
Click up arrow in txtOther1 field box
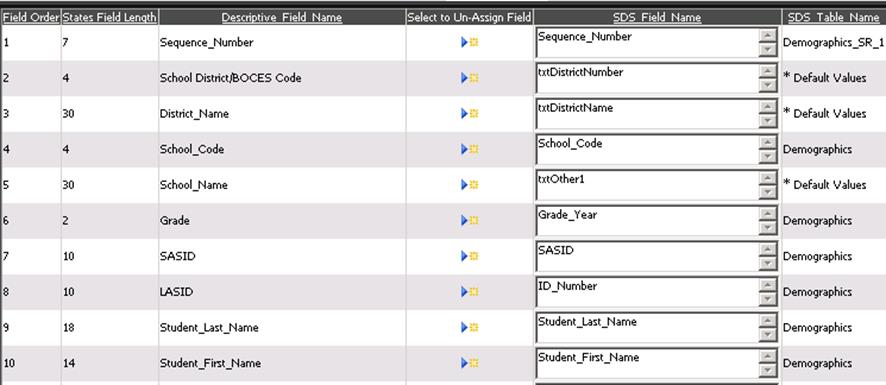[767, 179]
